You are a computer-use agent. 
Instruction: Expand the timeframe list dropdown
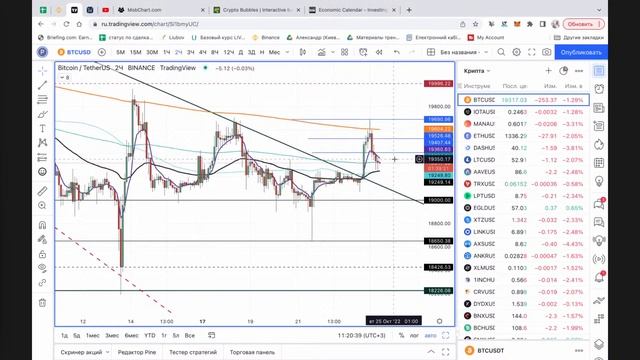click(x=287, y=52)
